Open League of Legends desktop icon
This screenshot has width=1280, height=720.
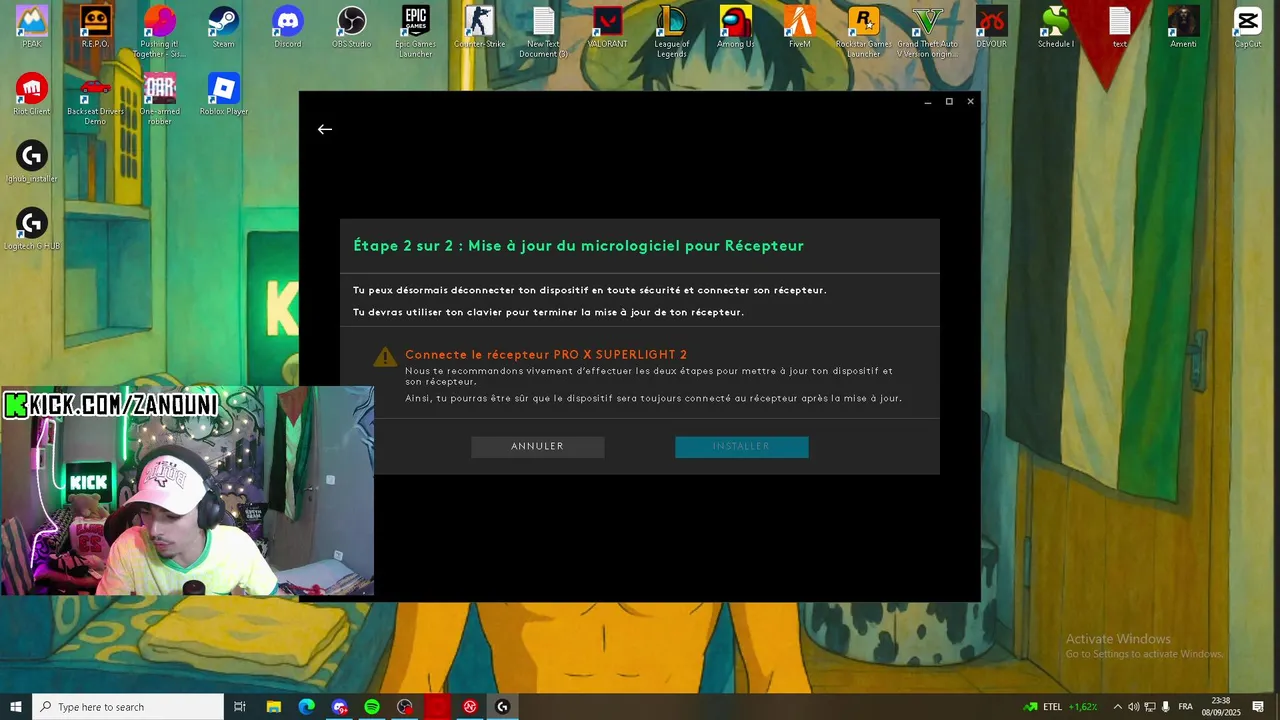click(x=672, y=32)
